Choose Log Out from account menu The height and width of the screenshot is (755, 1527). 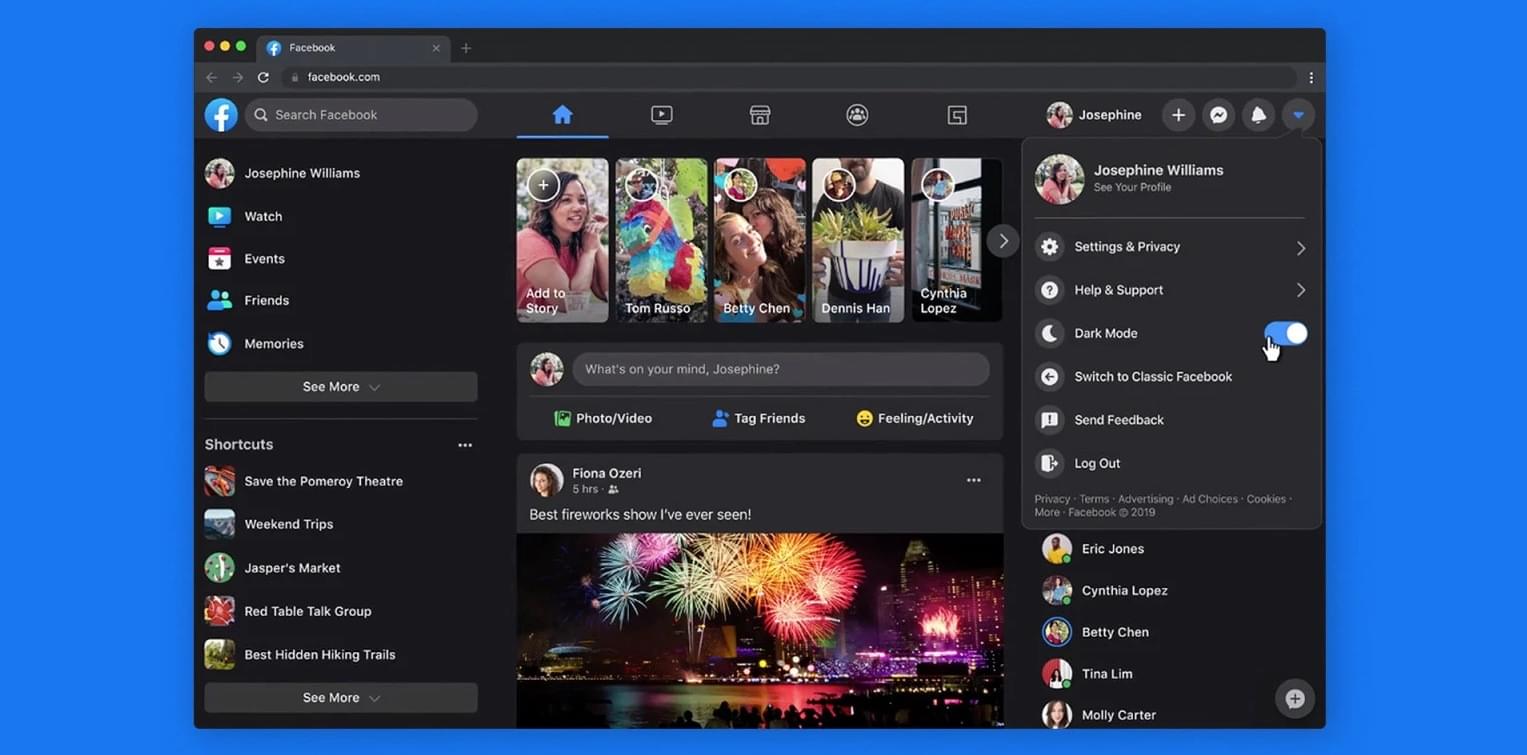(x=1096, y=463)
